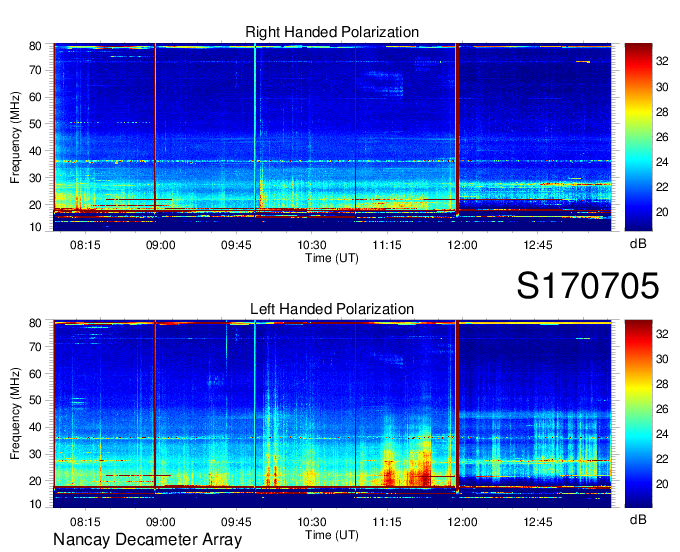Click 10:30 tick under Right Handed plot
The width and height of the screenshot is (680, 552).
311,245
